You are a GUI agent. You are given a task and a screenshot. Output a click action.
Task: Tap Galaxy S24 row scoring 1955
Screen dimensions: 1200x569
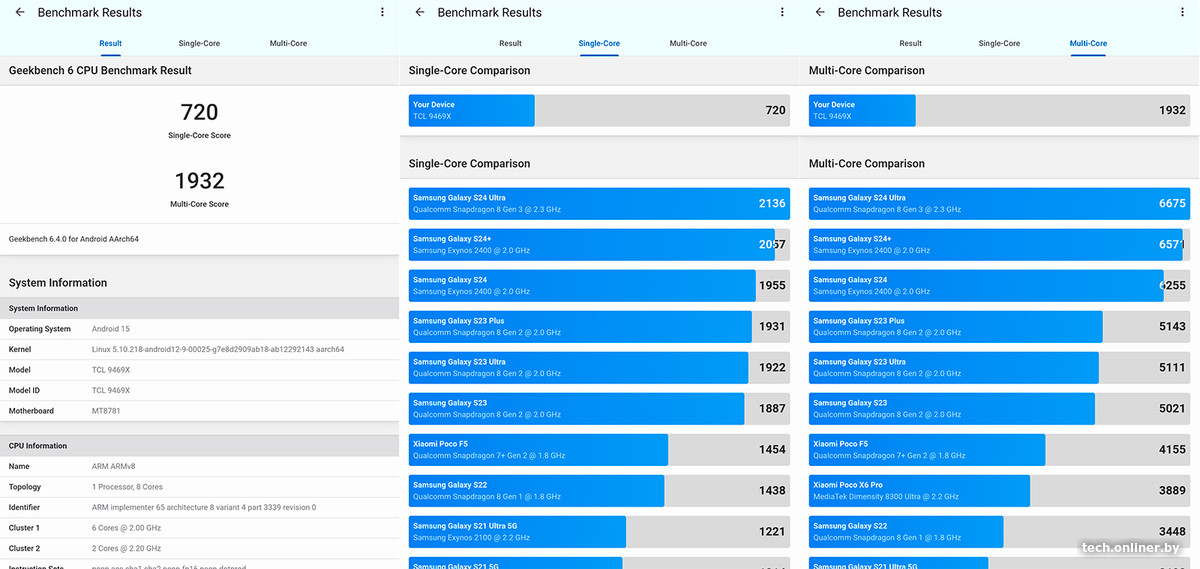pyautogui.click(x=599, y=285)
